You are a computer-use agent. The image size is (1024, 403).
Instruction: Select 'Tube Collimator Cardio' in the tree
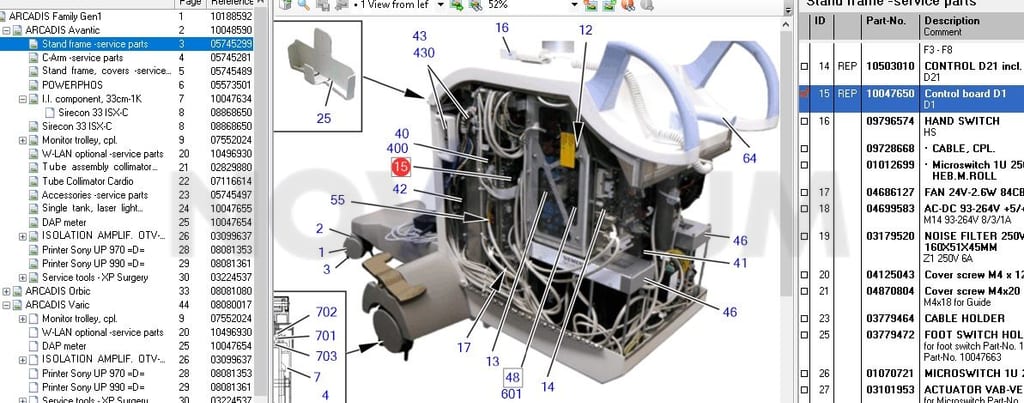88,181
